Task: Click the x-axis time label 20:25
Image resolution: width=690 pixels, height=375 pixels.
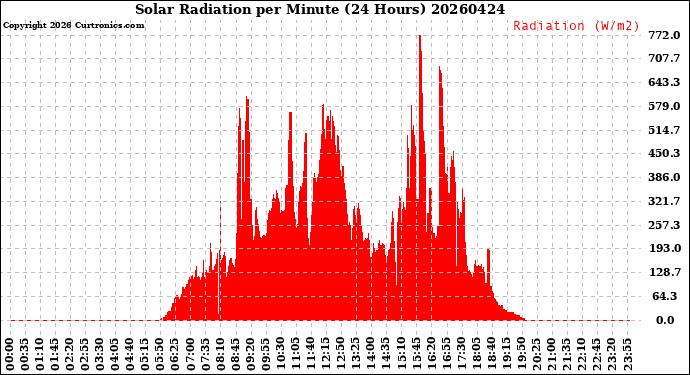Action: click(537, 355)
